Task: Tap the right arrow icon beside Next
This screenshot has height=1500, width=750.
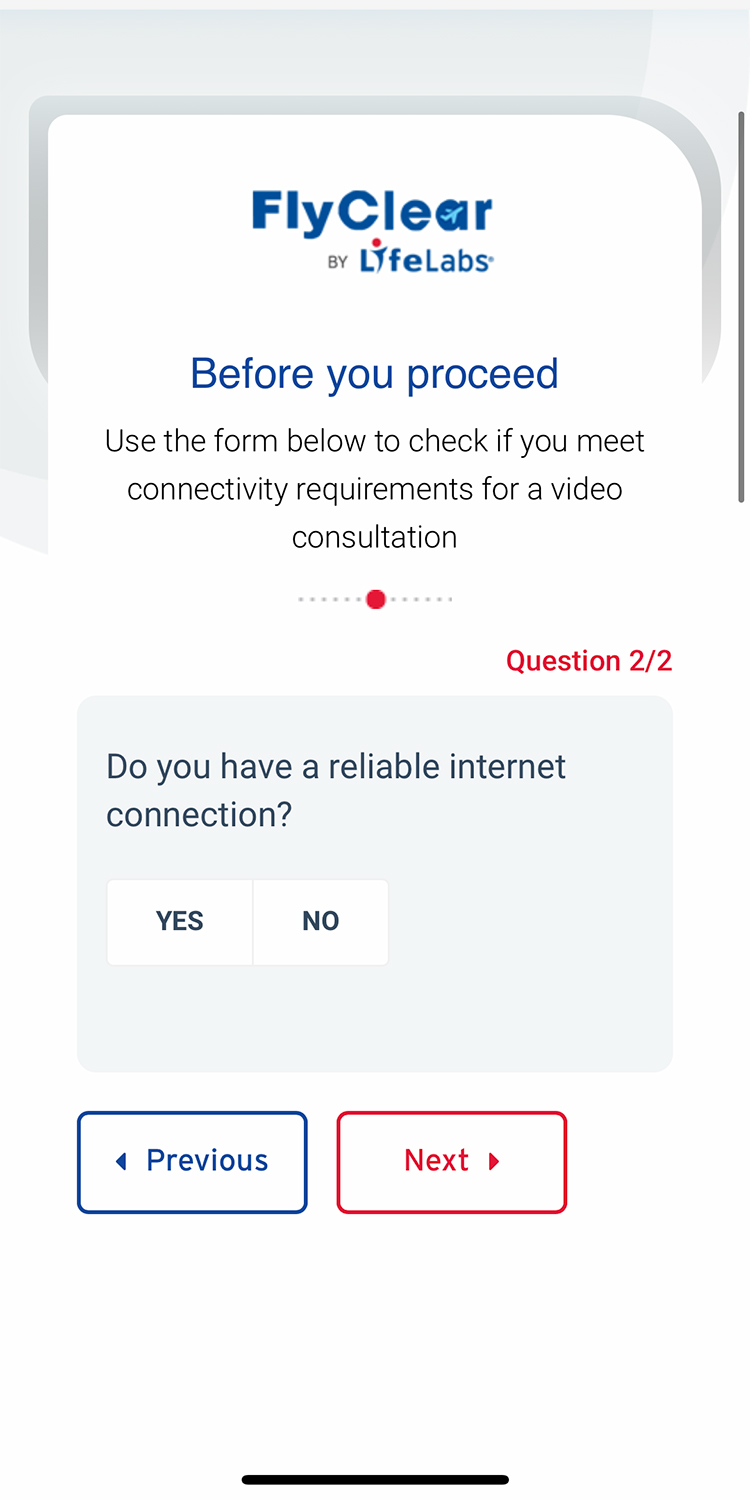Action: coord(493,1161)
